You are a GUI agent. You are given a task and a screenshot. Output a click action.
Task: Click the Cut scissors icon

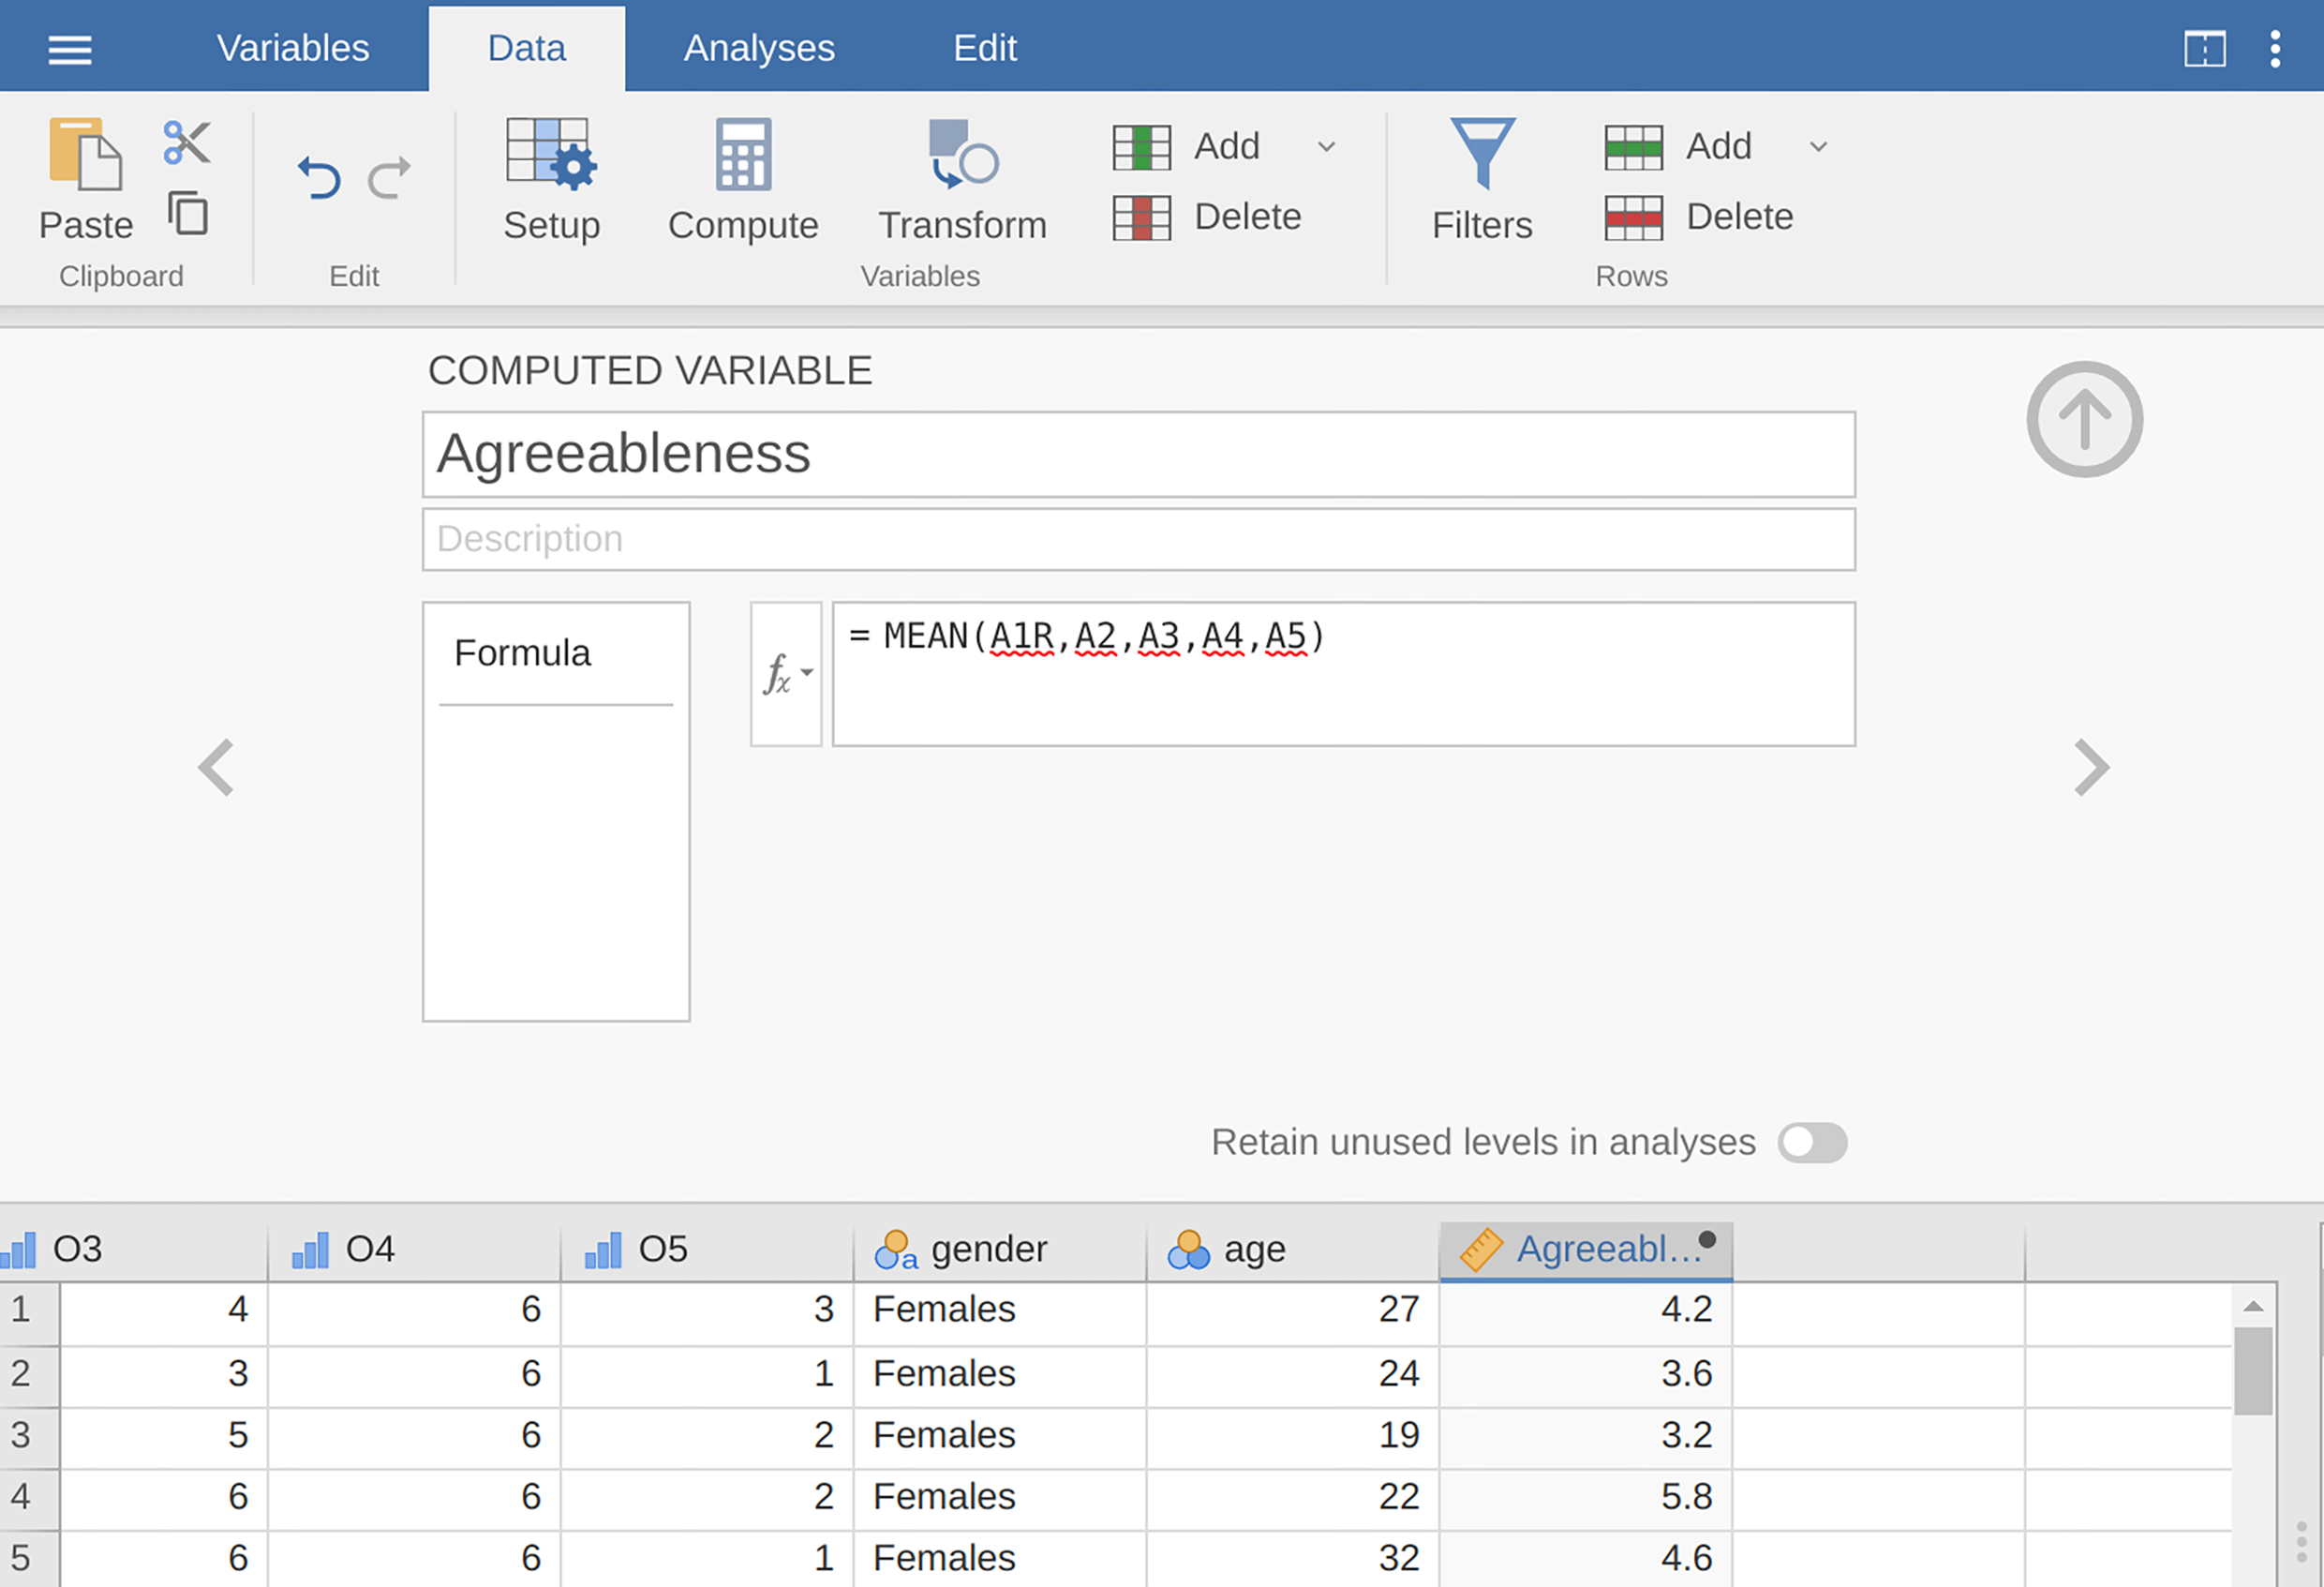pyautogui.click(x=187, y=142)
